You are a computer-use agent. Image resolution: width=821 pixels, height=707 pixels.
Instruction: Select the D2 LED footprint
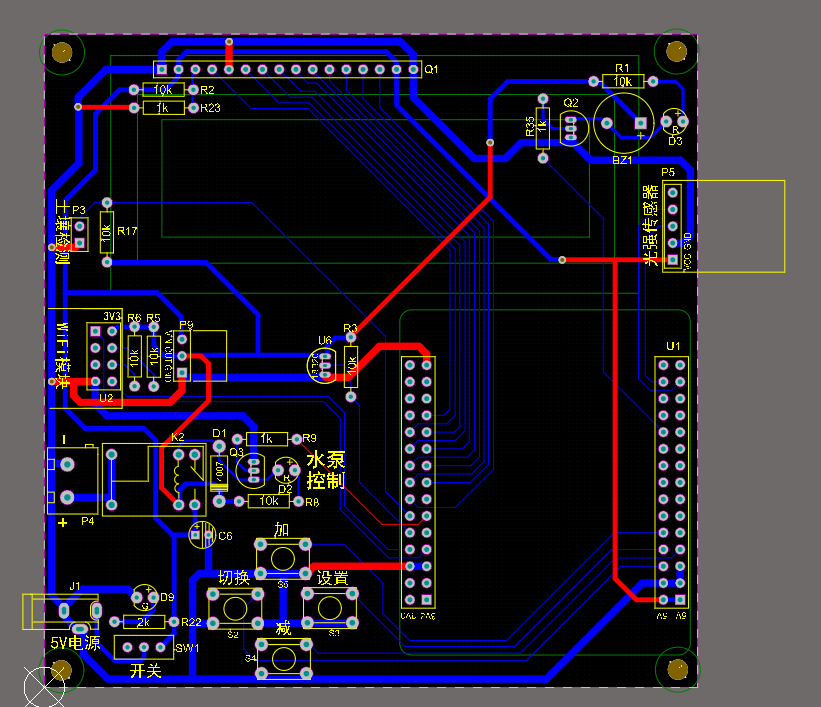287,469
